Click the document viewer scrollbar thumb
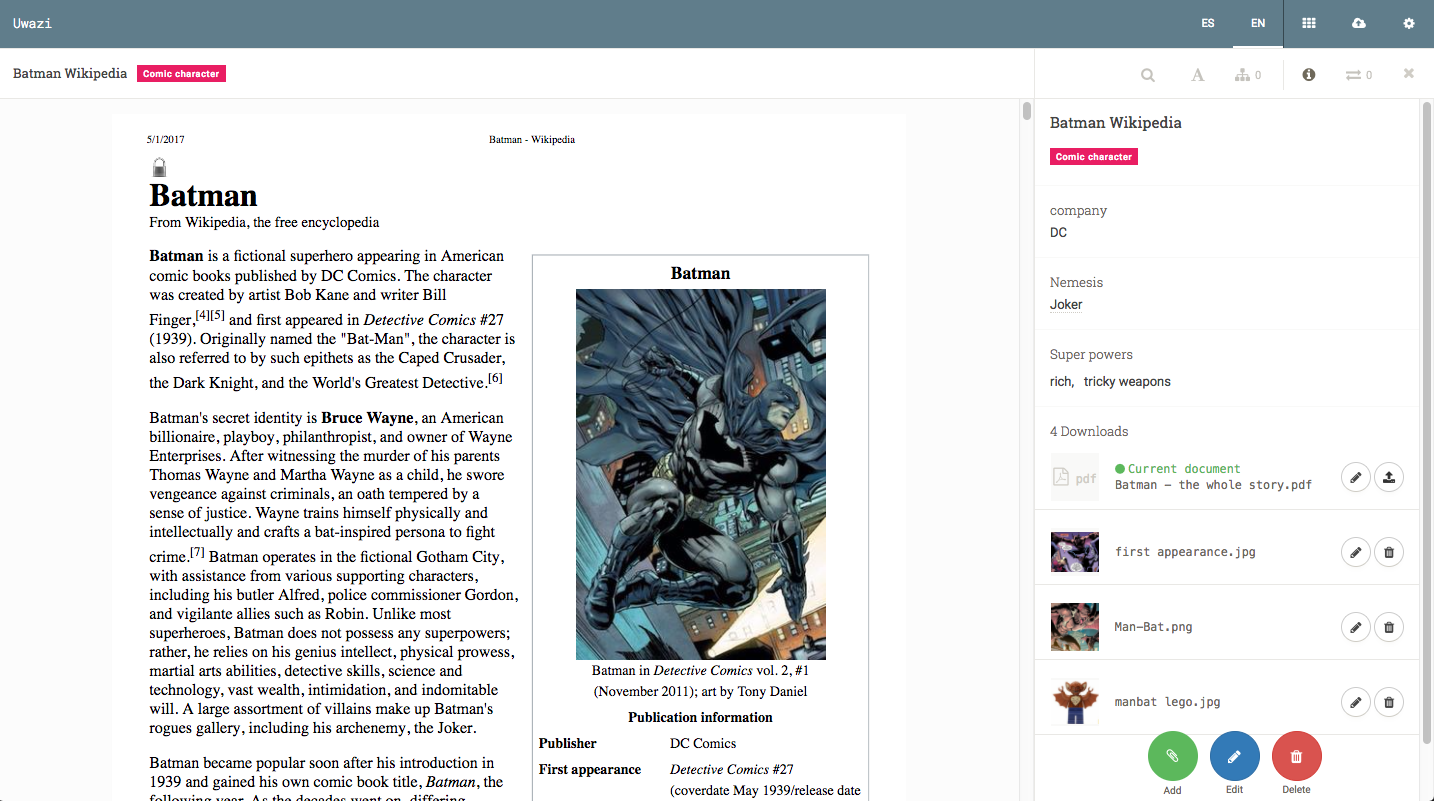The image size is (1434, 801). 1027,110
